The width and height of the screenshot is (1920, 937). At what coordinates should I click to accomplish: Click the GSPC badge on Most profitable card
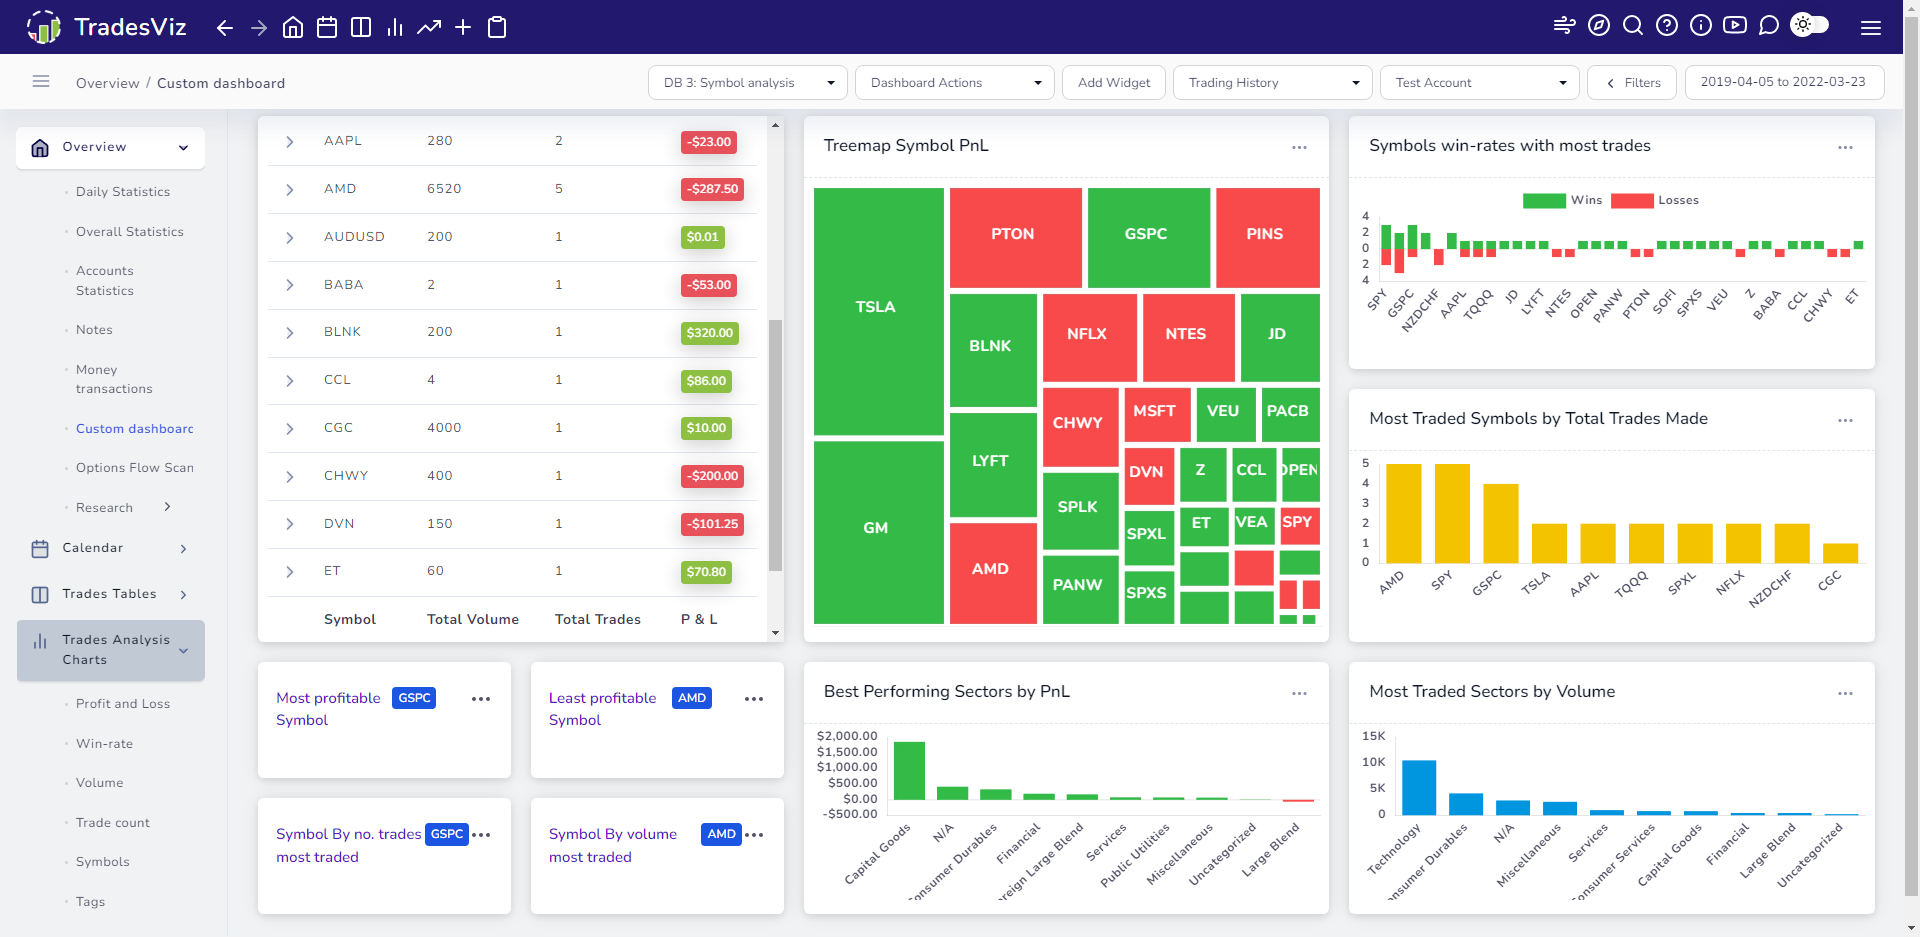point(414,698)
